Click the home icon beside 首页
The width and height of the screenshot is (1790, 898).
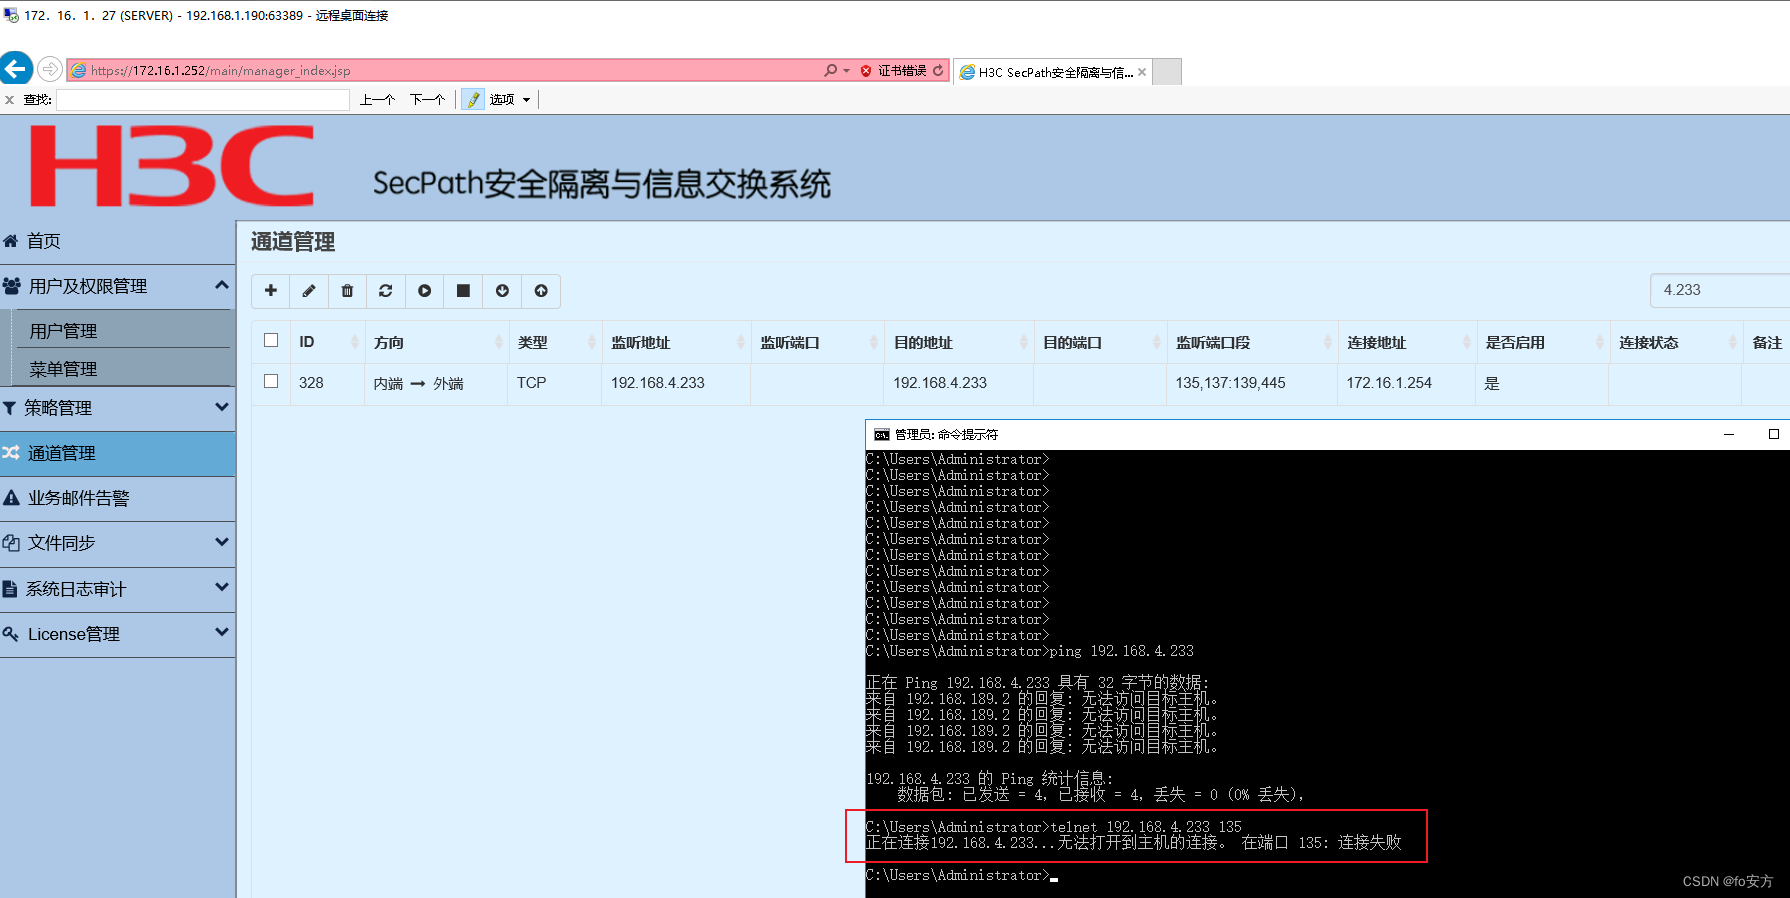[11, 241]
